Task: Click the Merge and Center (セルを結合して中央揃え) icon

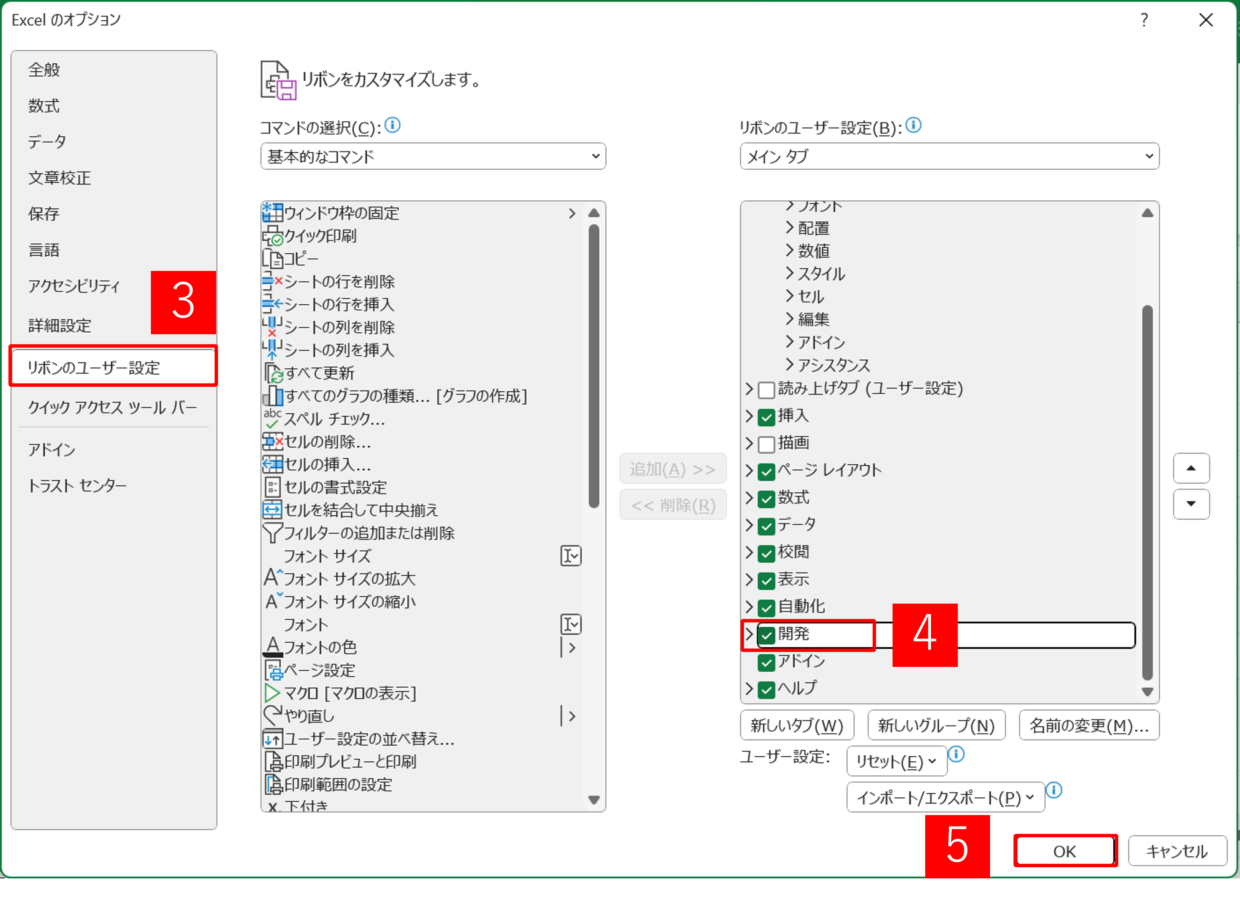Action: tap(272, 510)
